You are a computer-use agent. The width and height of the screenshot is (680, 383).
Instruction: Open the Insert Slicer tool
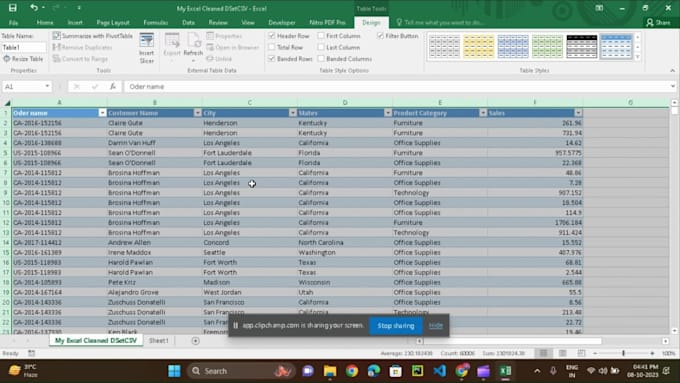click(147, 48)
